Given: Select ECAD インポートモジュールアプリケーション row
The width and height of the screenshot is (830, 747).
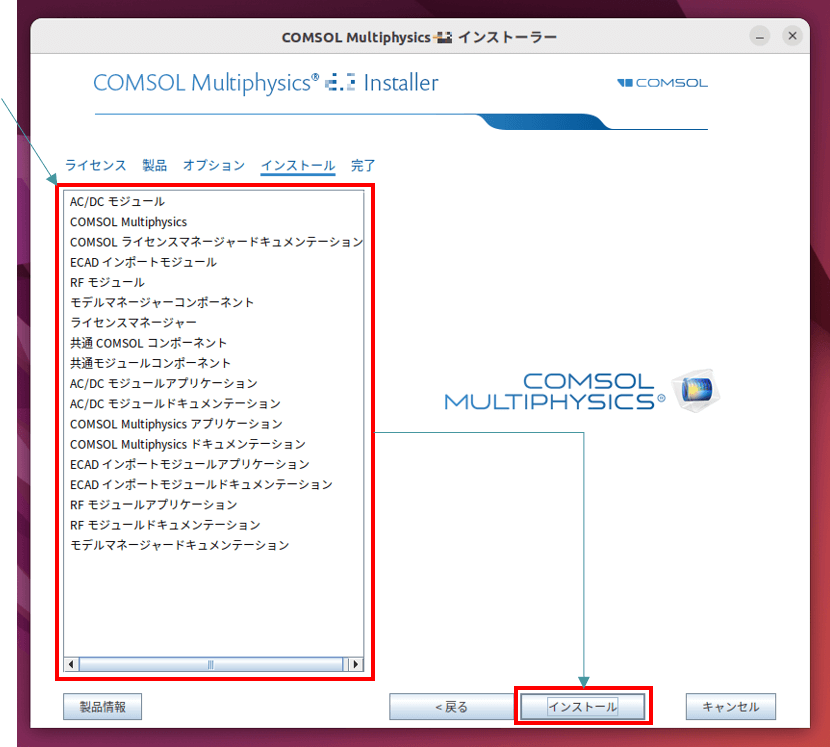Looking at the screenshot, I should (214, 464).
